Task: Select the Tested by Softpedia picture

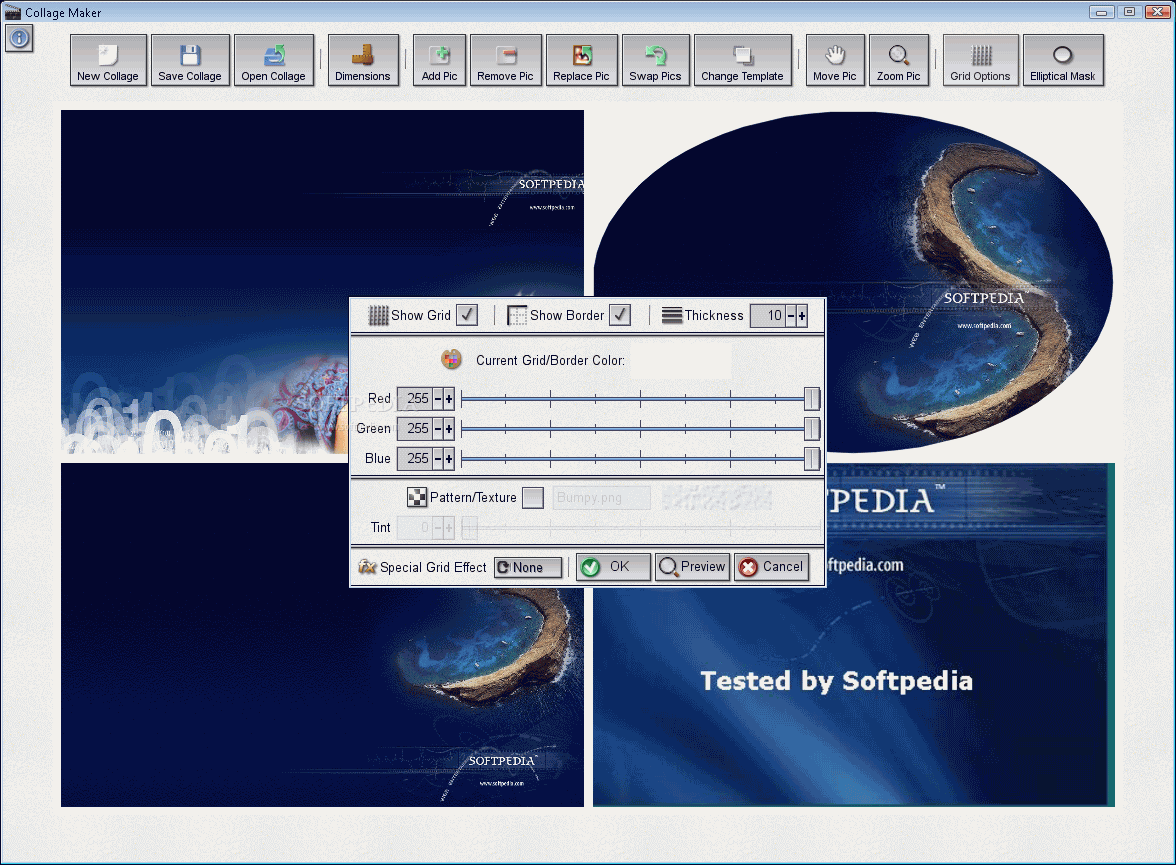Action: (x=854, y=698)
